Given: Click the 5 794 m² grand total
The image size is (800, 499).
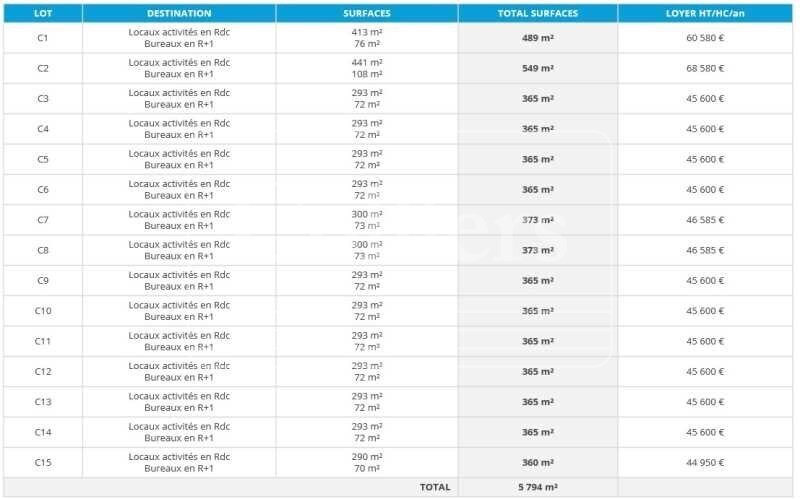Looking at the screenshot, I should (x=538, y=487).
